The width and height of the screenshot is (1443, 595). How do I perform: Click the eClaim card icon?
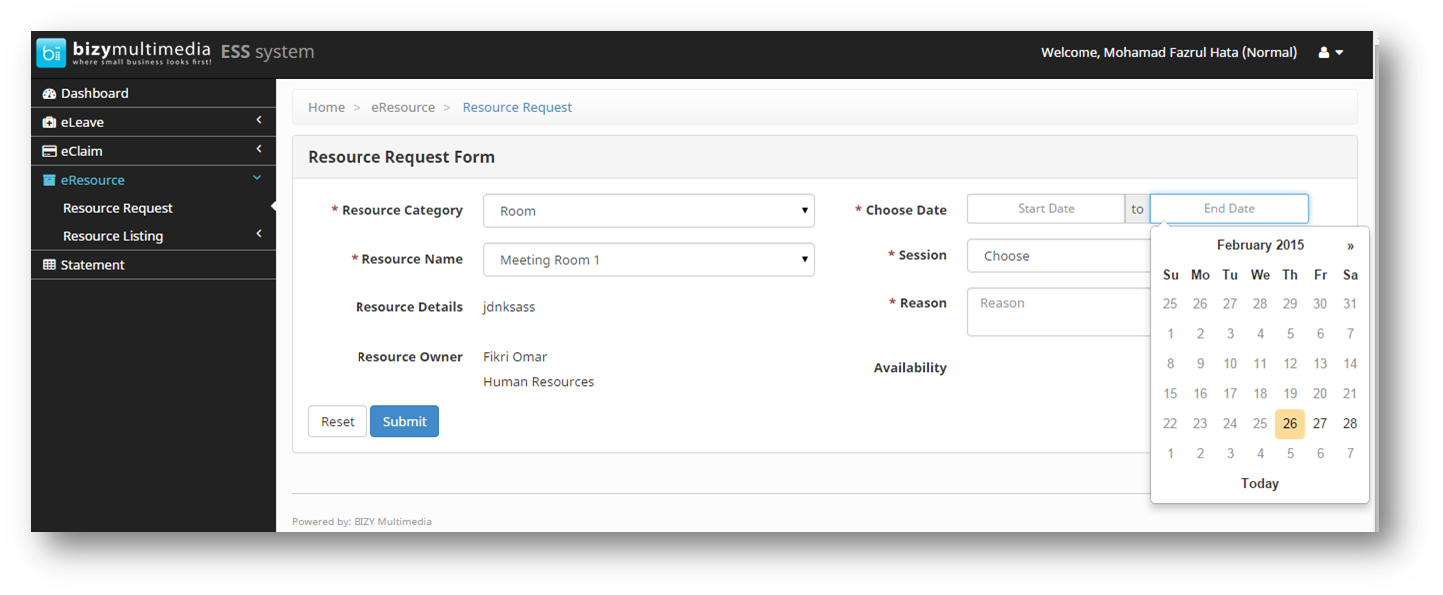click(x=49, y=151)
